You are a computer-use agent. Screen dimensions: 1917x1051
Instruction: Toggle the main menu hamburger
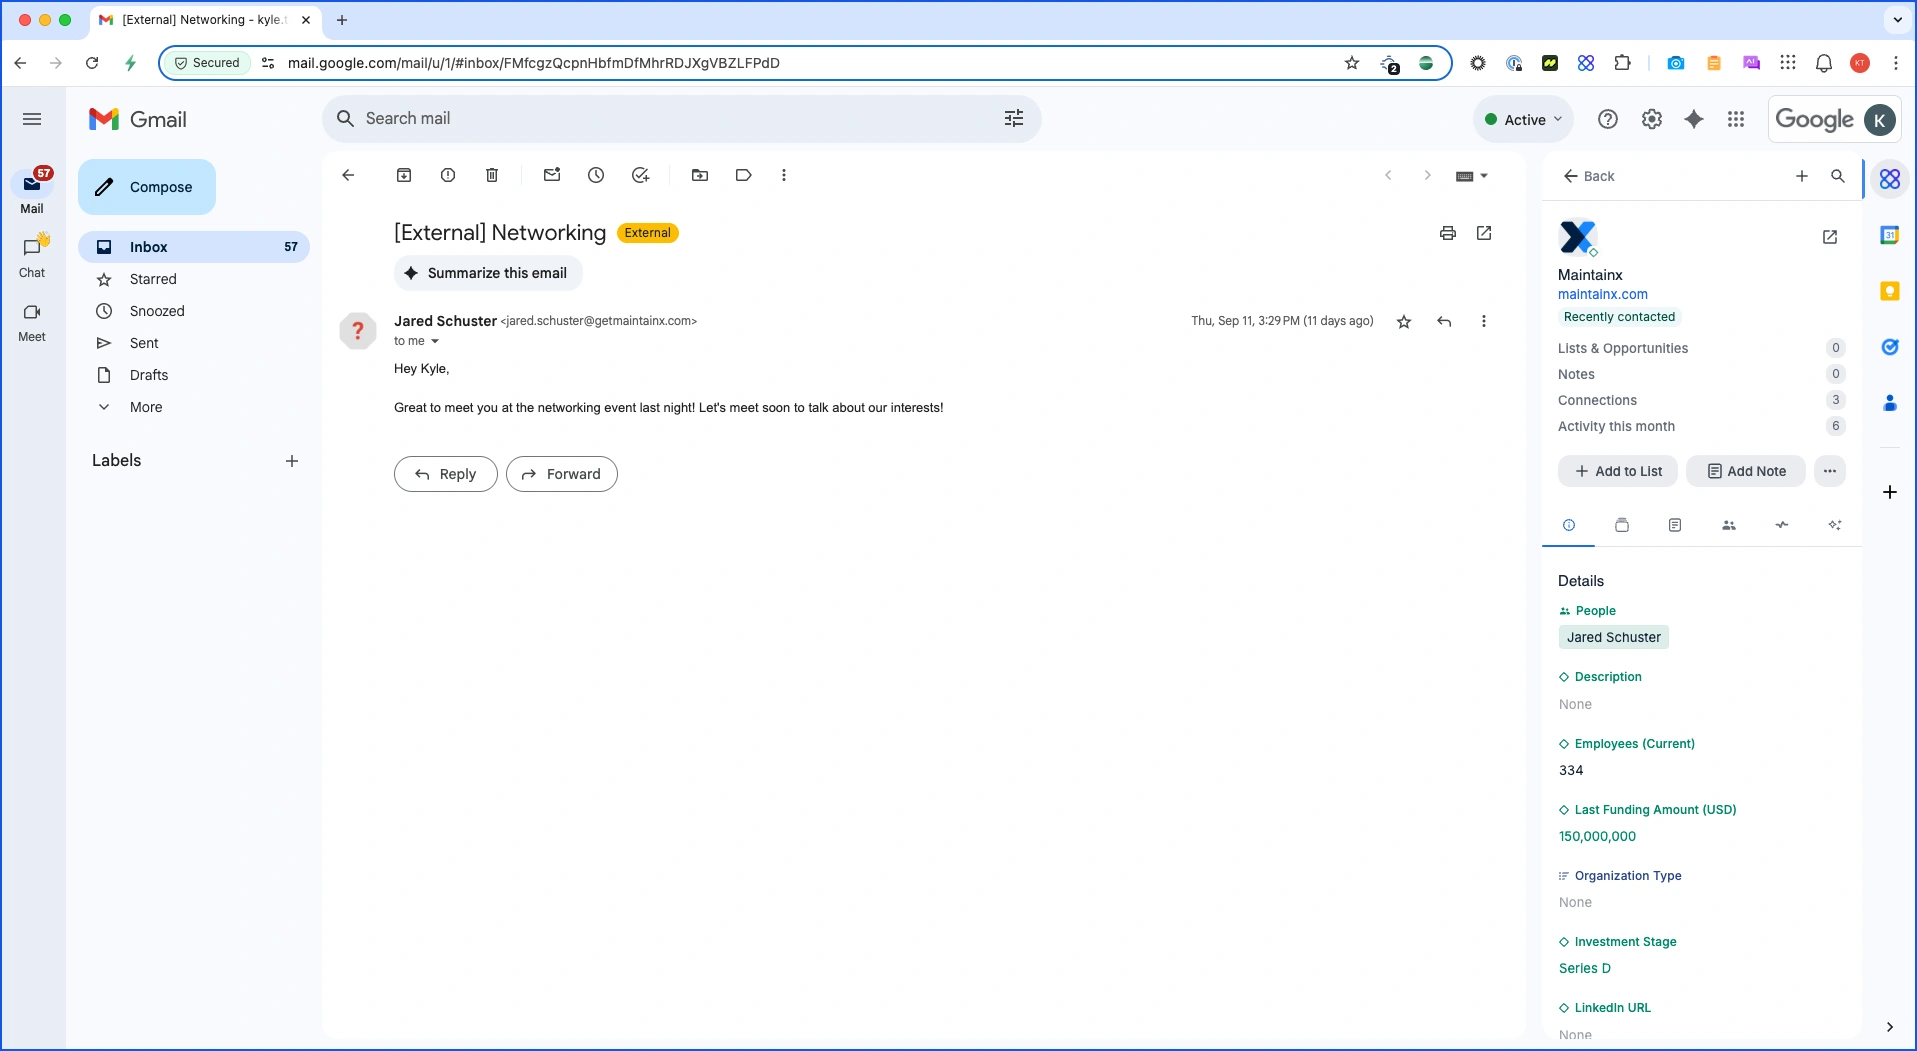pyautogui.click(x=32, y=119)
